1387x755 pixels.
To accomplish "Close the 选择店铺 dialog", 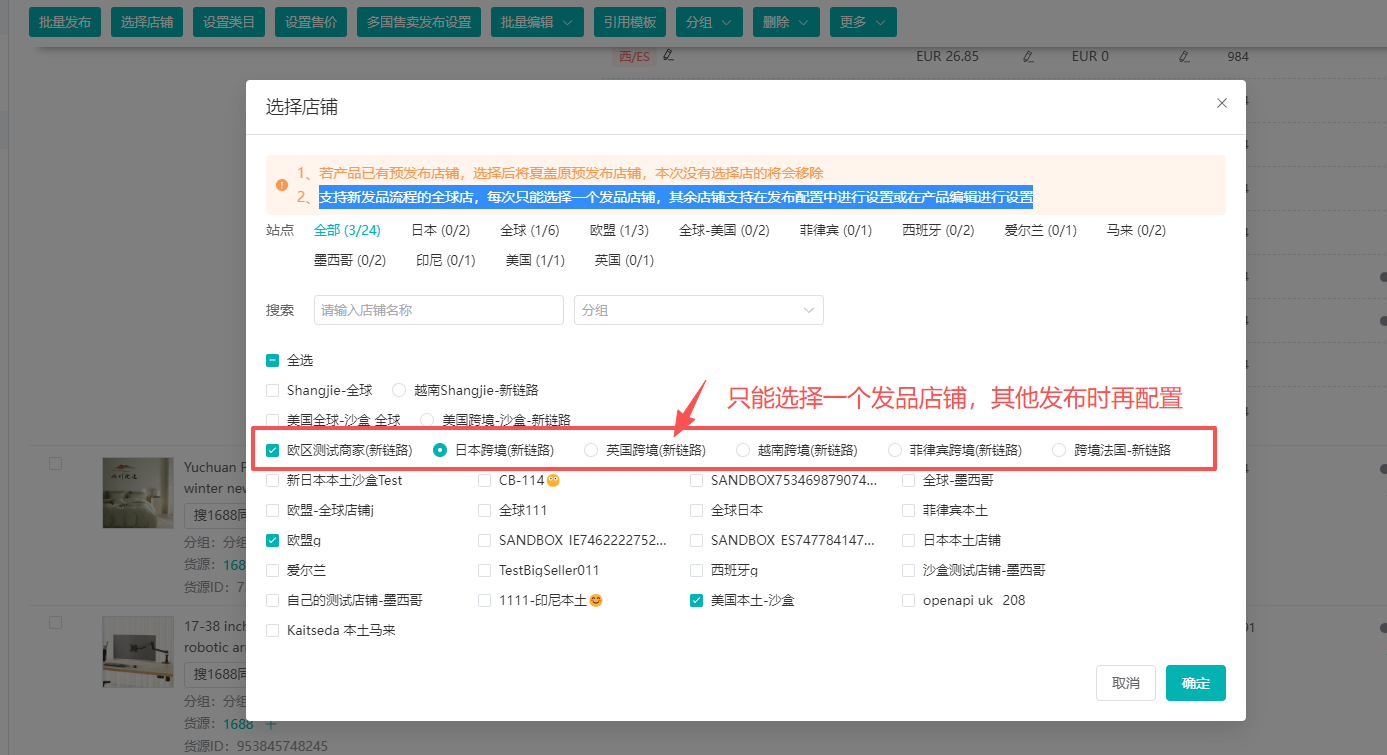I will point(1221,103).
